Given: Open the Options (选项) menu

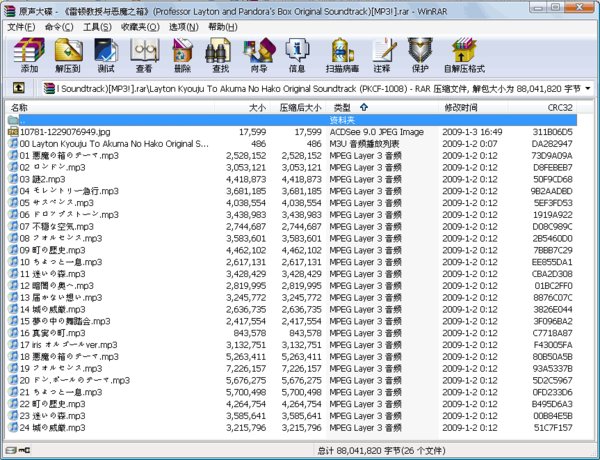Looking at the screenshot, I should click(184, 27).
